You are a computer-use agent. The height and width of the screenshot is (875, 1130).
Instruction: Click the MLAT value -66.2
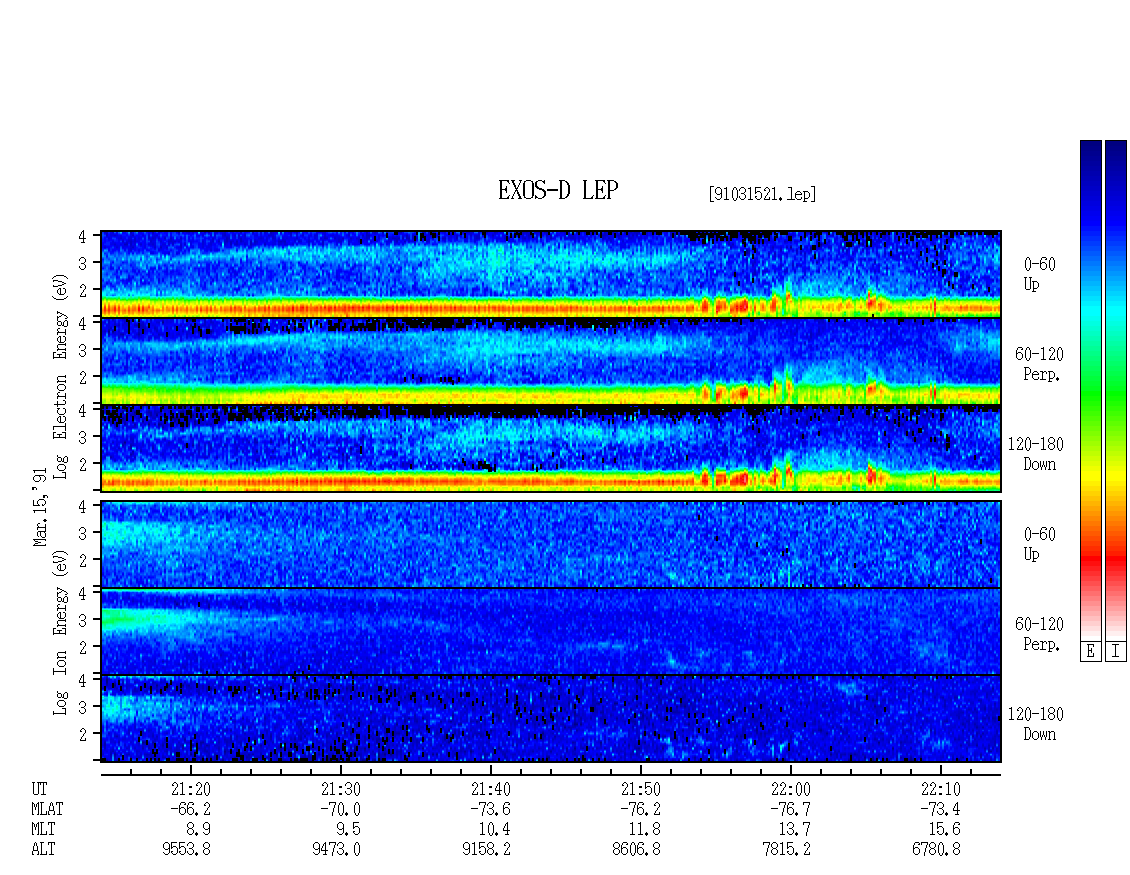point(190,809)
